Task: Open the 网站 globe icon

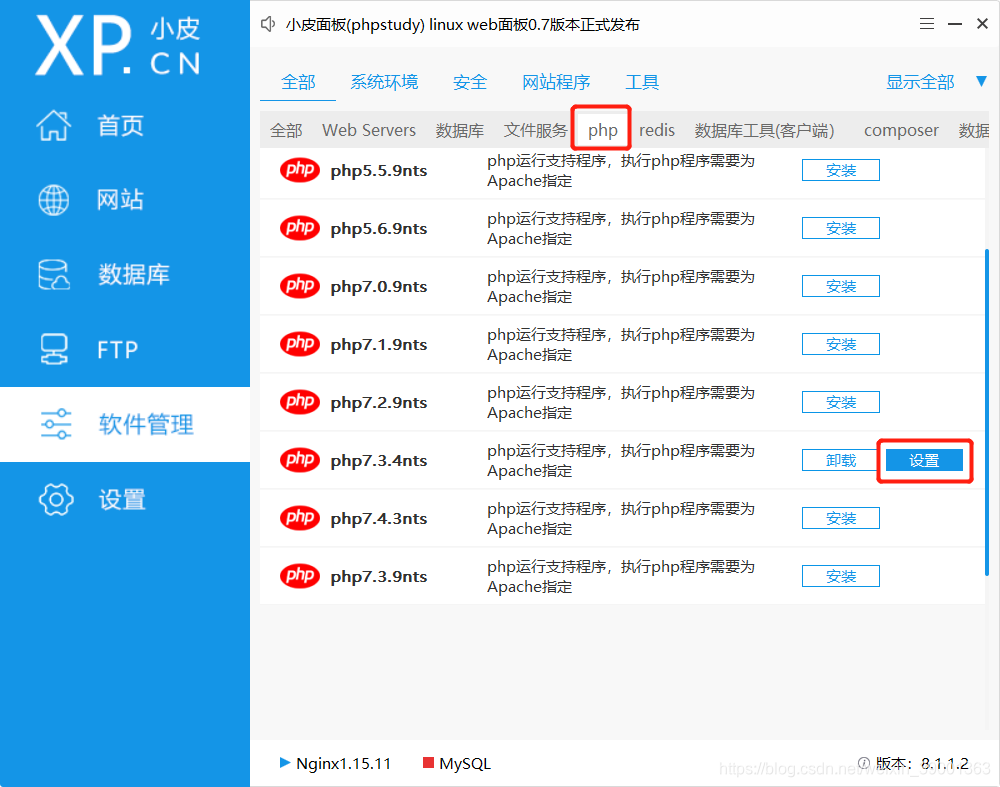Action: 54,200
